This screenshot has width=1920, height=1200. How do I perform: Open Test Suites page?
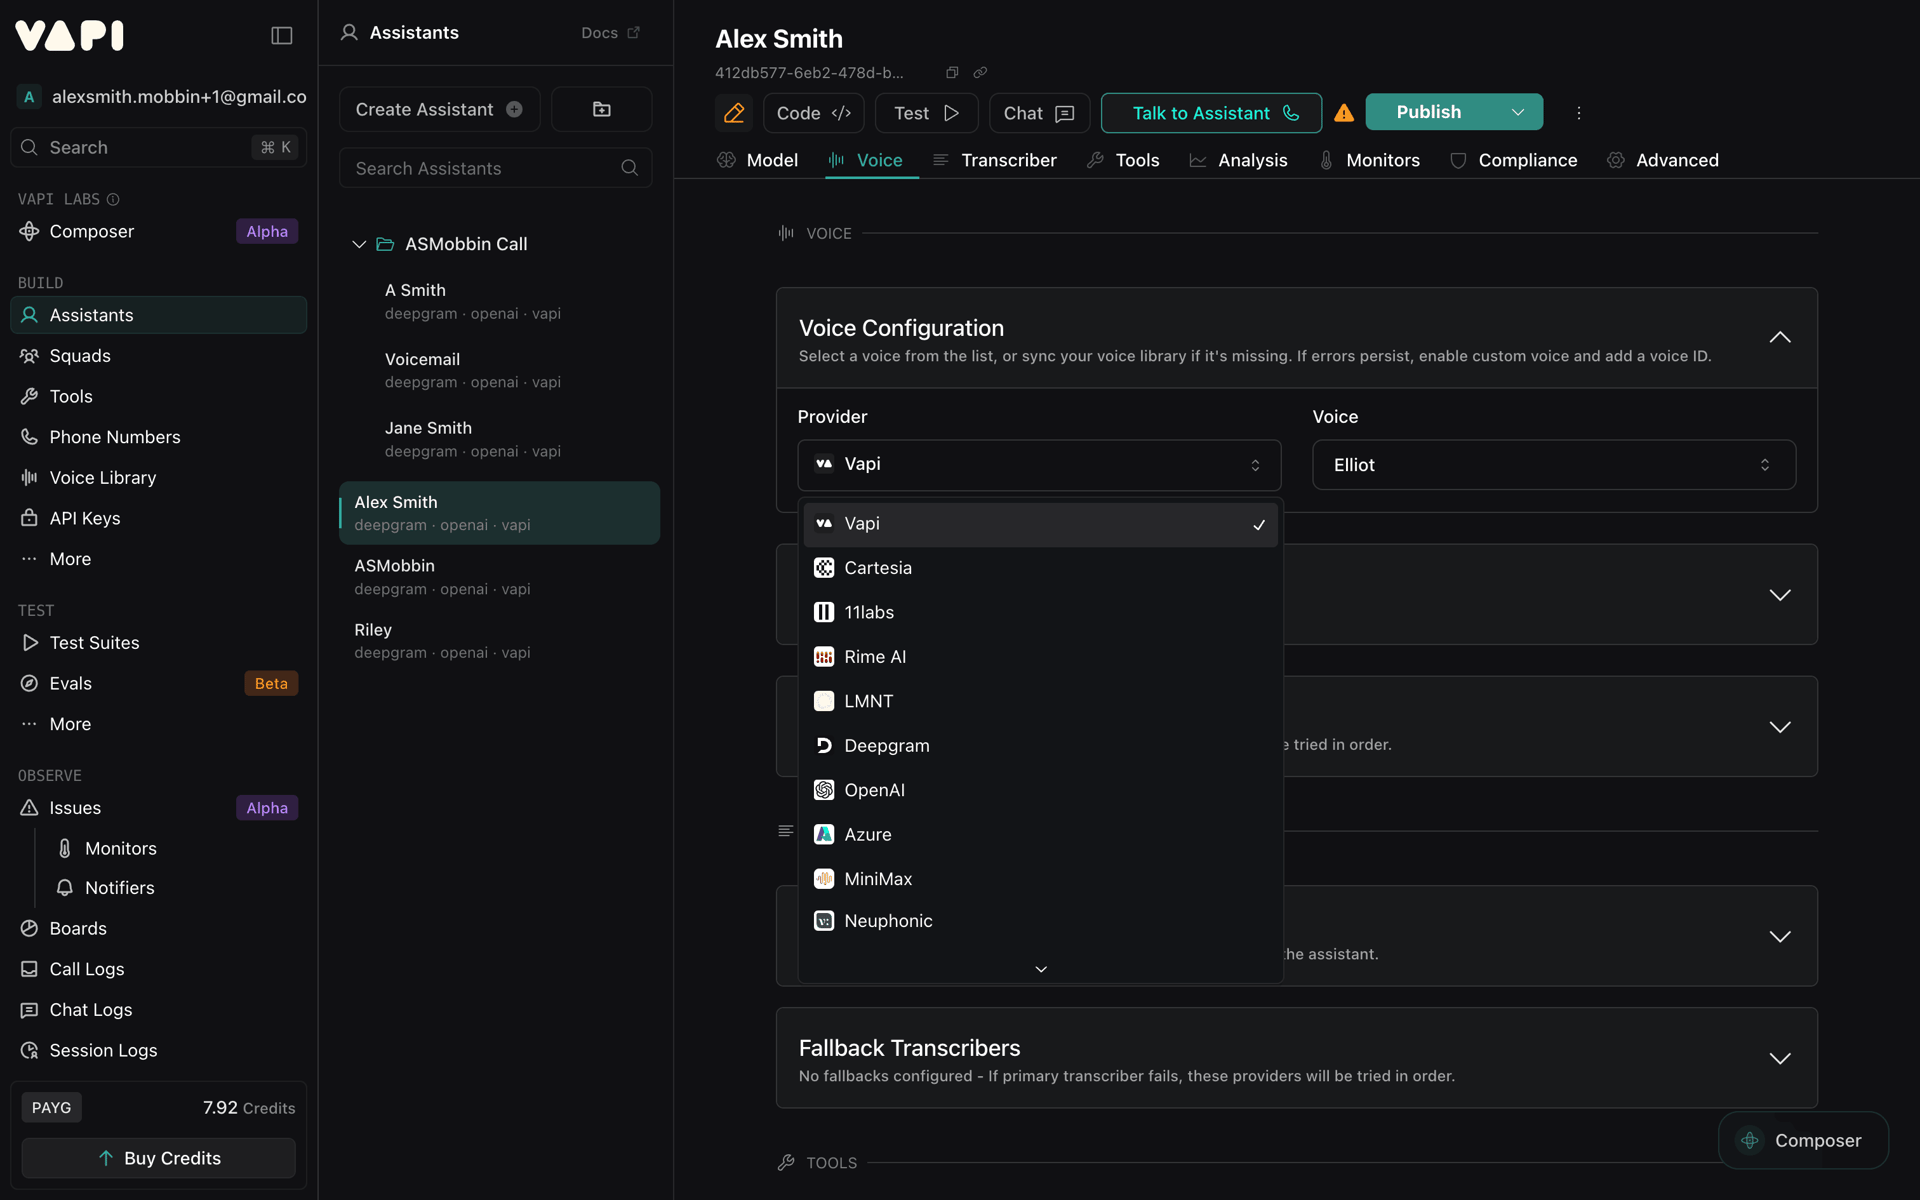[x=158, y=643]
